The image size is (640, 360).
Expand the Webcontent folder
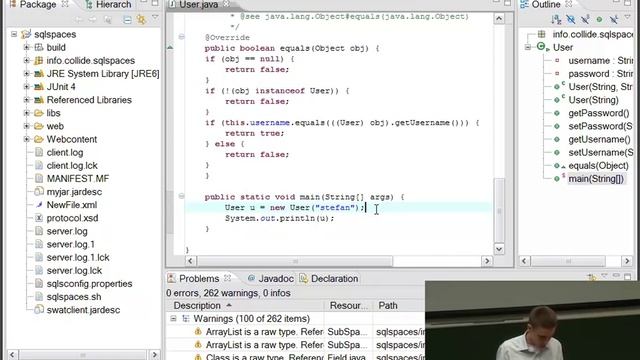27,139
